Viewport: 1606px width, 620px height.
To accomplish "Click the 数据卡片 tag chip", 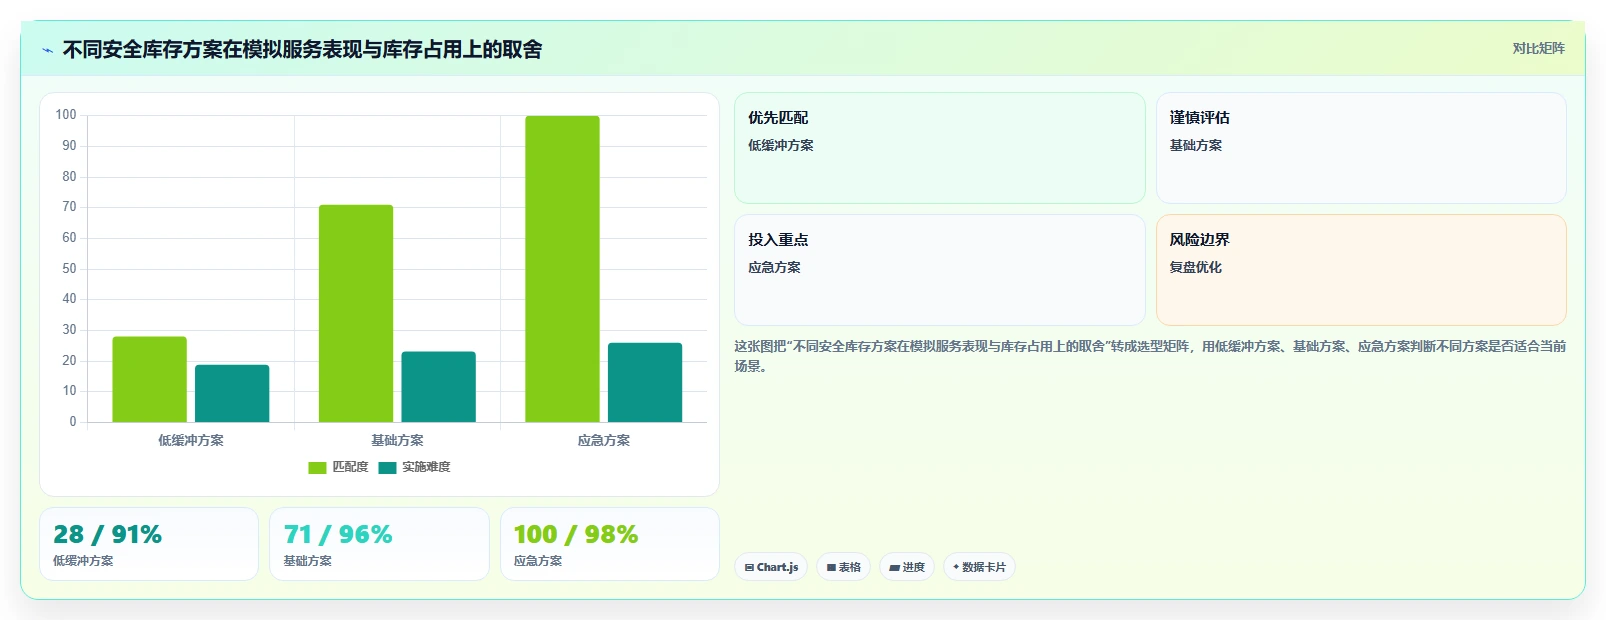I will click(x=979, y=567).
